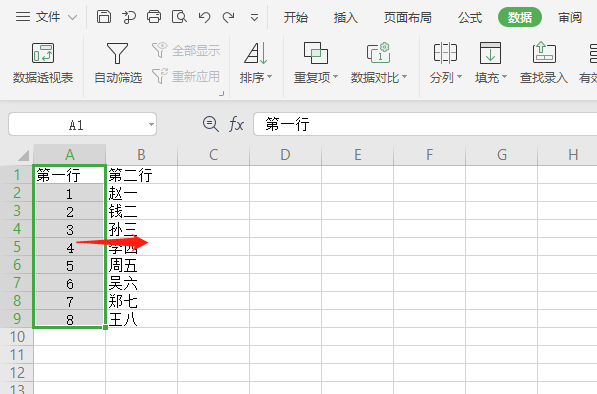Viewport: 597px width, 394px height.
Task: Select column E header
Action: point(358,155)
